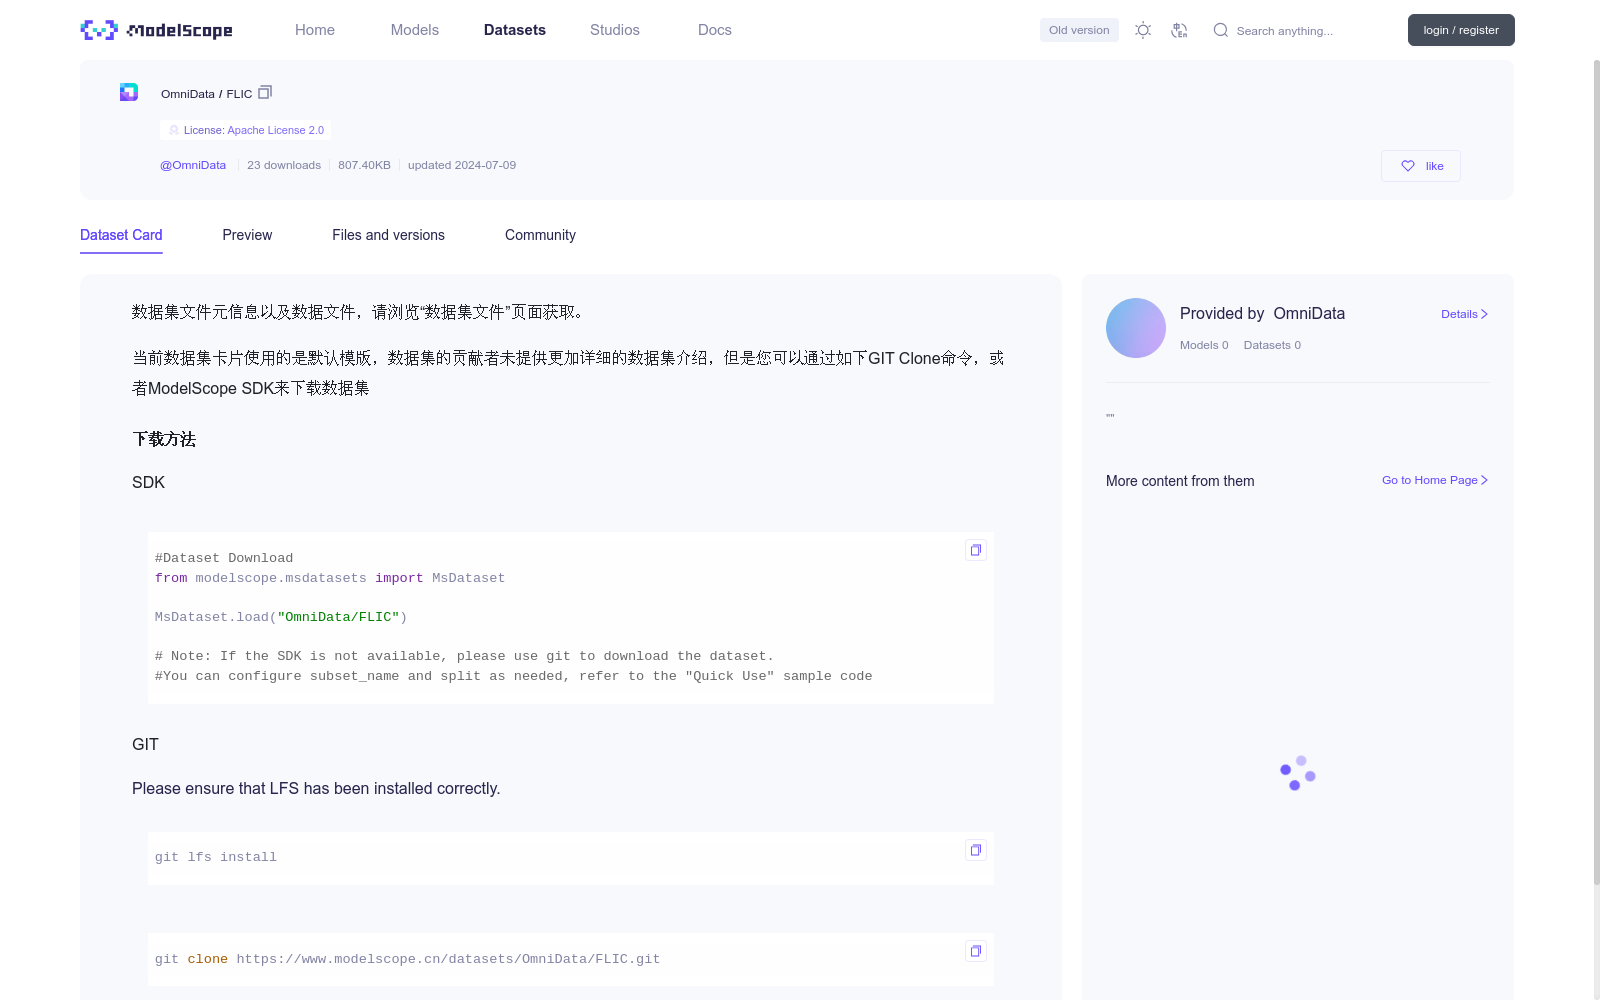Click the heart like button
The image size is (1600, 1000).
(1421, 166)
